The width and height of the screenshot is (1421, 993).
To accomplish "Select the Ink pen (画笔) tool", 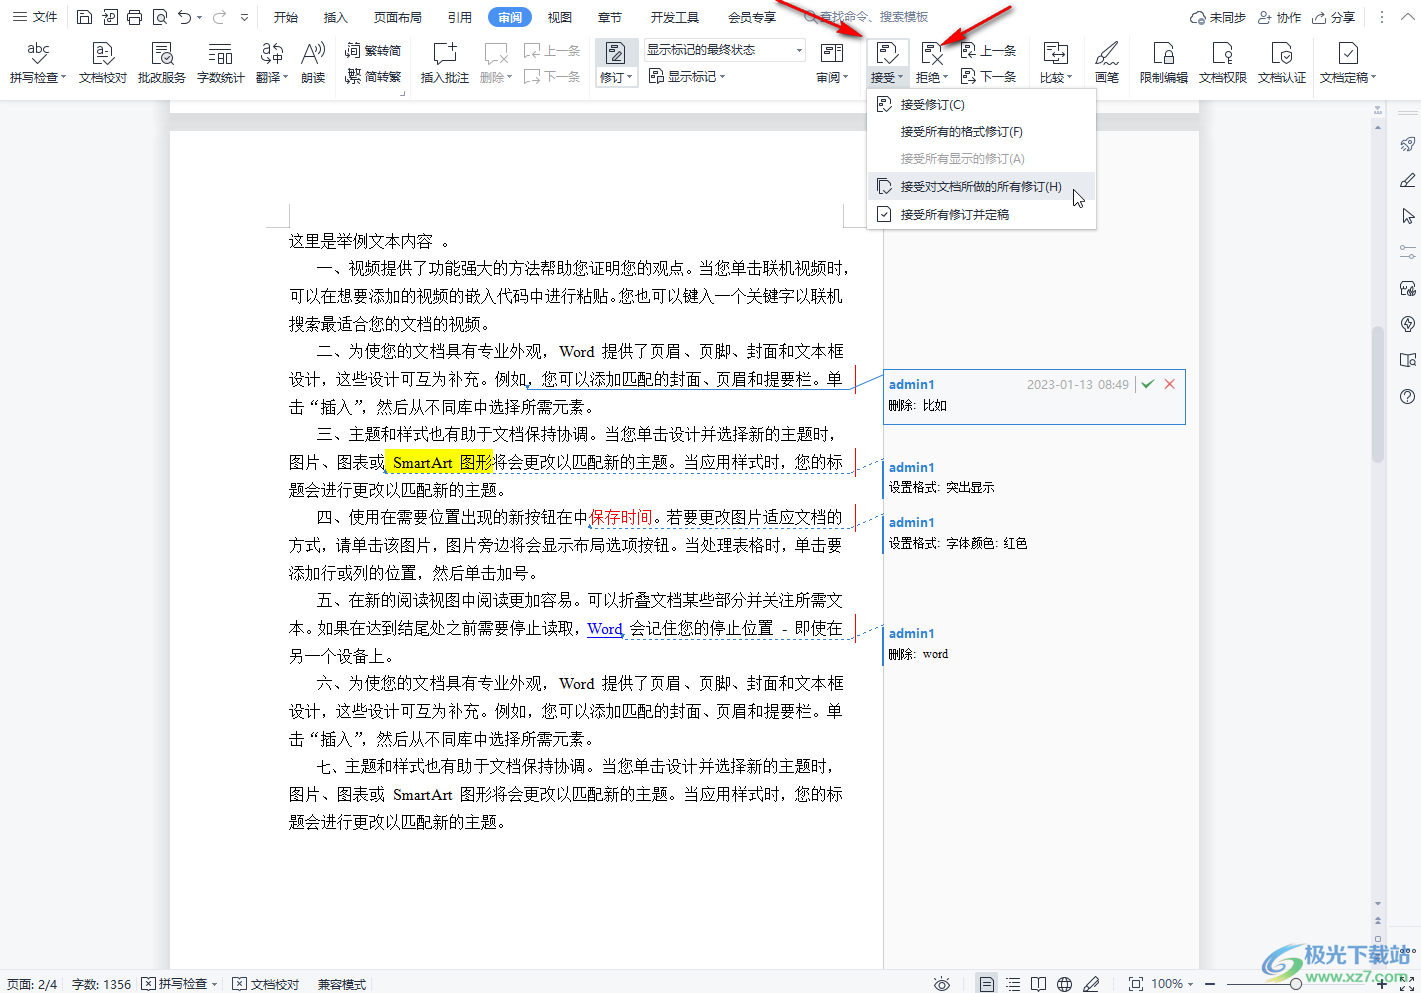I will pos(1107,63).
